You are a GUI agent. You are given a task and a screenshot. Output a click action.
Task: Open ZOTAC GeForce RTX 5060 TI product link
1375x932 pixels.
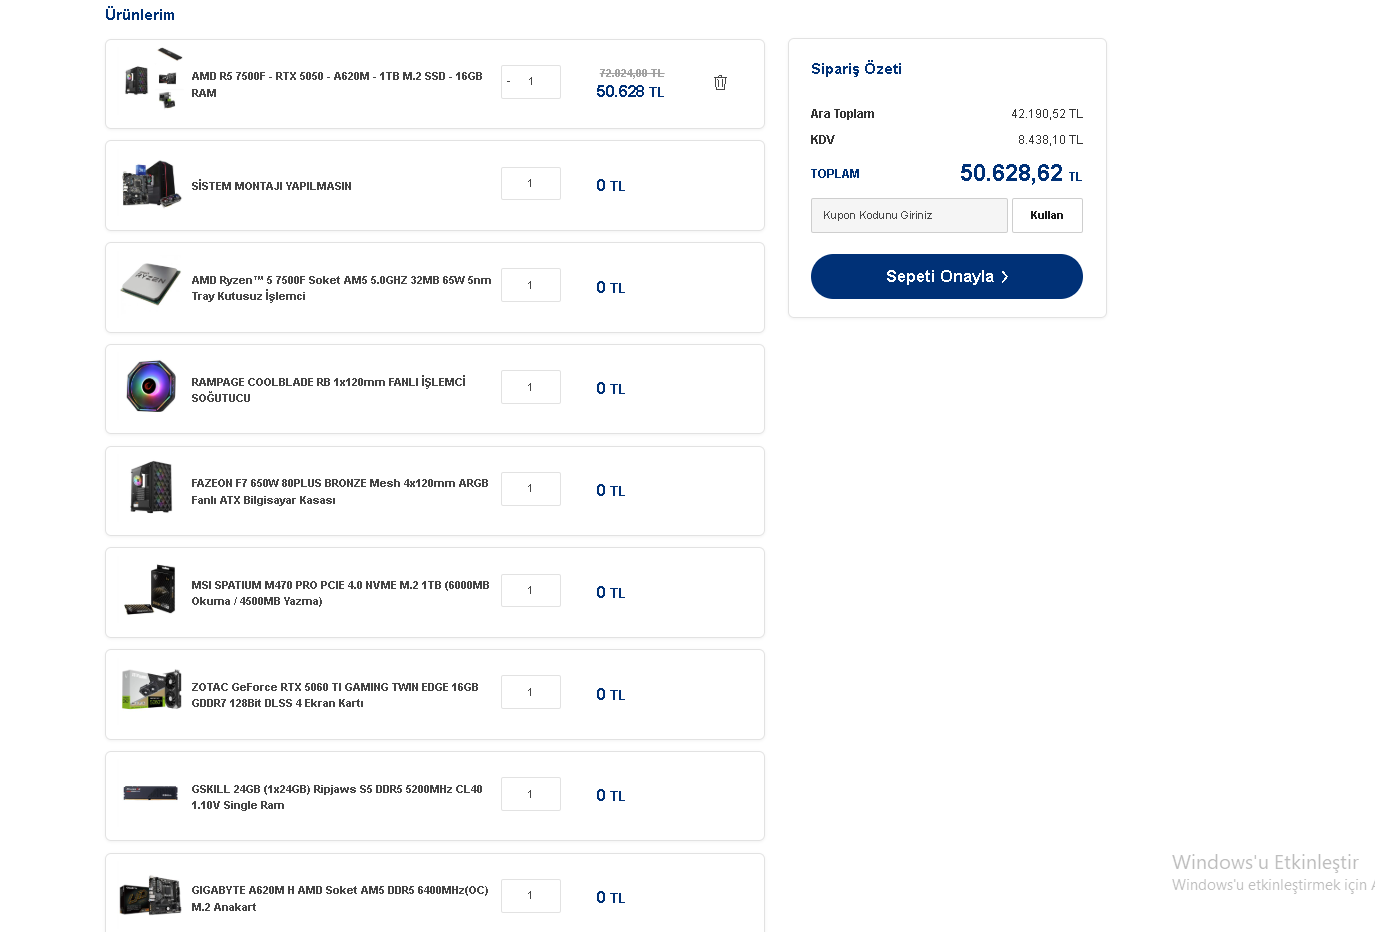[x=335, y=695]
